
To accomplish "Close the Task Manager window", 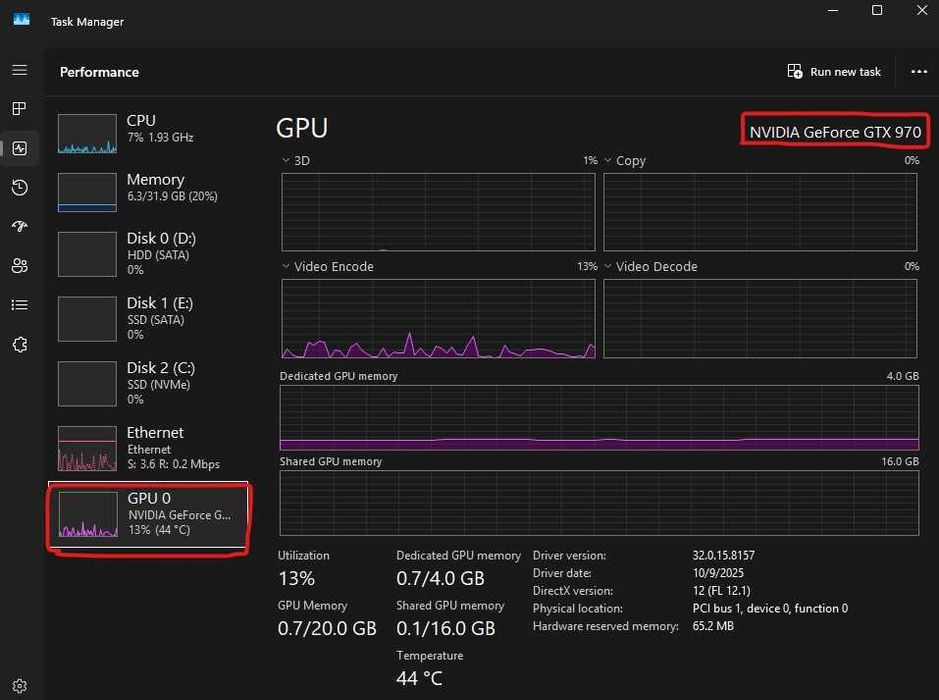I will click(x=922, y=10).
